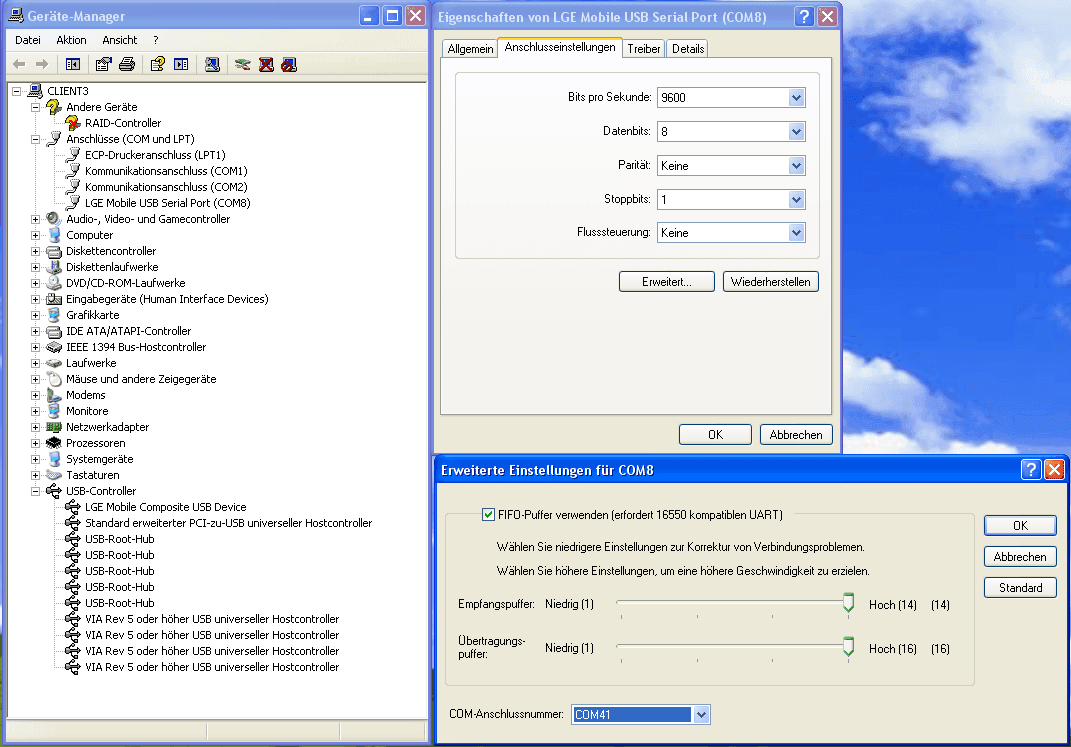This screenshot has height=747, width=1071.
Task: Click the update driver toolbar icon
Action: point(242,64)
